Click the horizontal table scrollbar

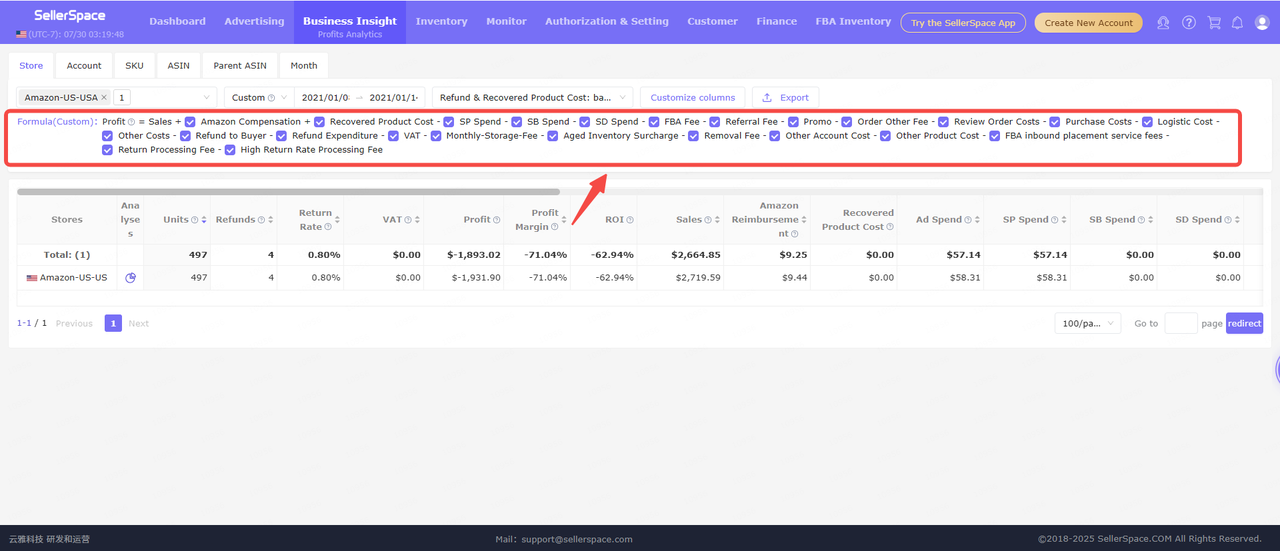288,191
